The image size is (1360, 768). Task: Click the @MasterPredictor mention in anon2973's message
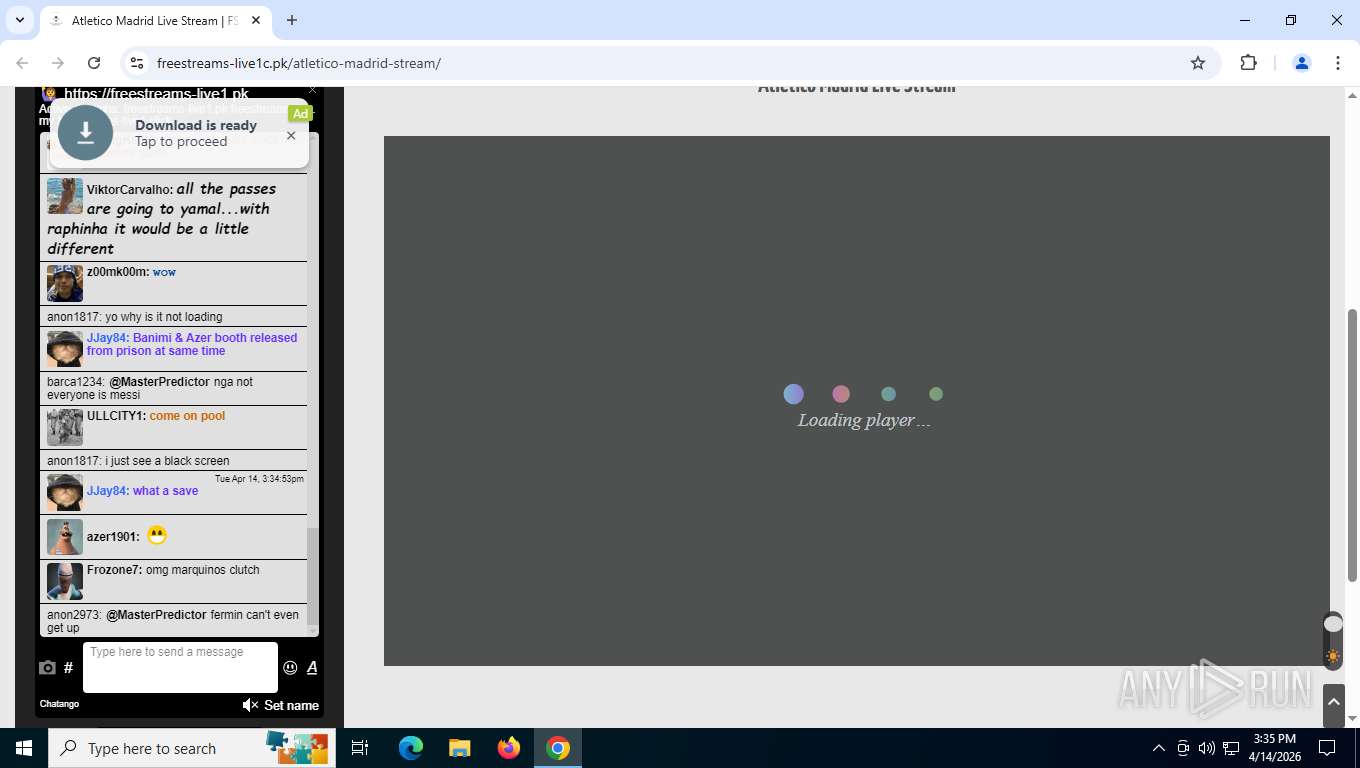(156, 615)
